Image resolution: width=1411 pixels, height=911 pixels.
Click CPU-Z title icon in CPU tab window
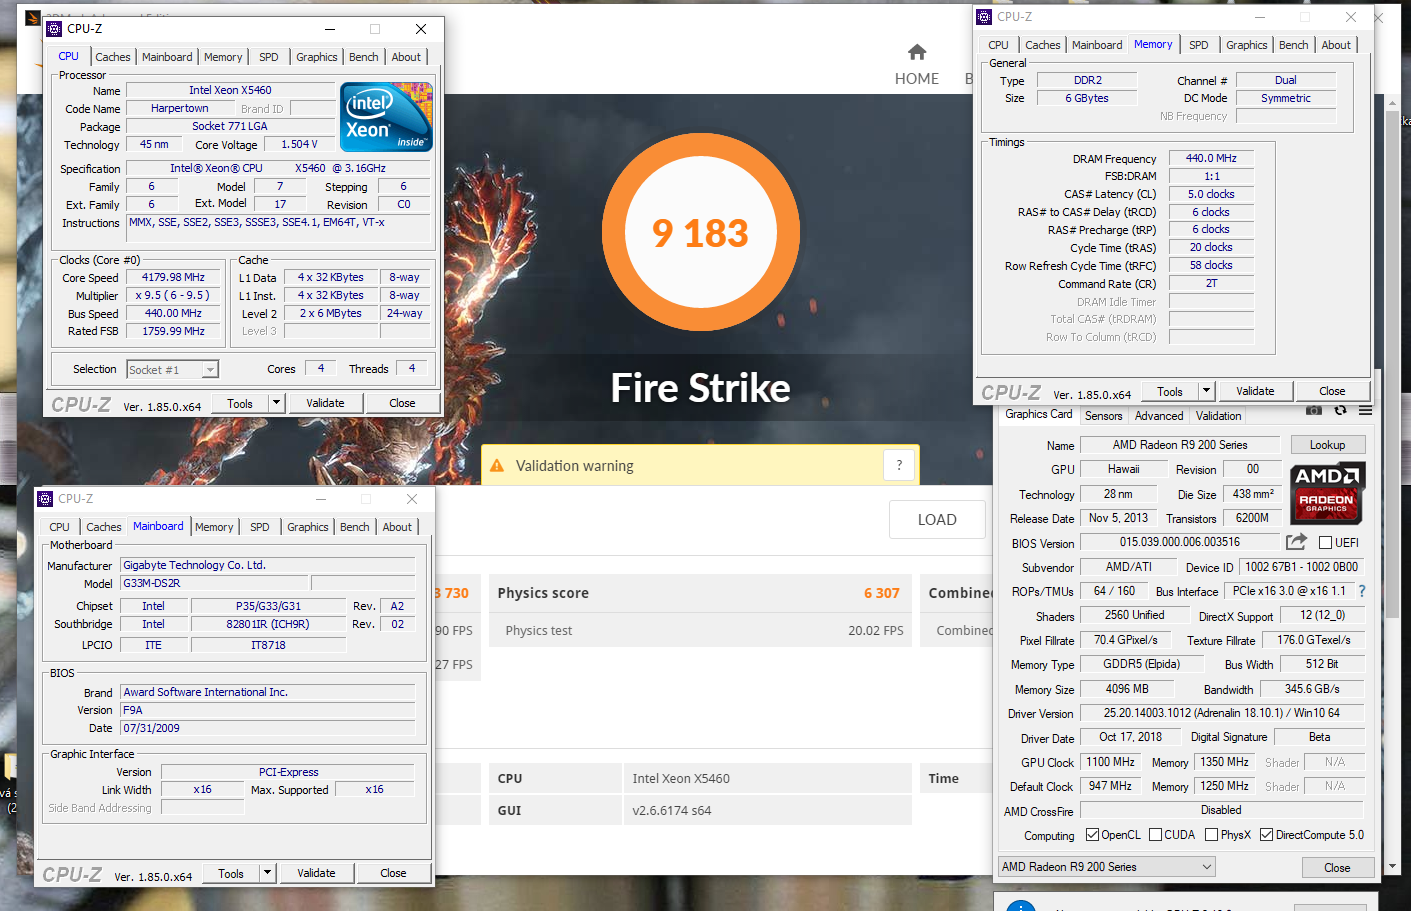click(x=55, y=29)
